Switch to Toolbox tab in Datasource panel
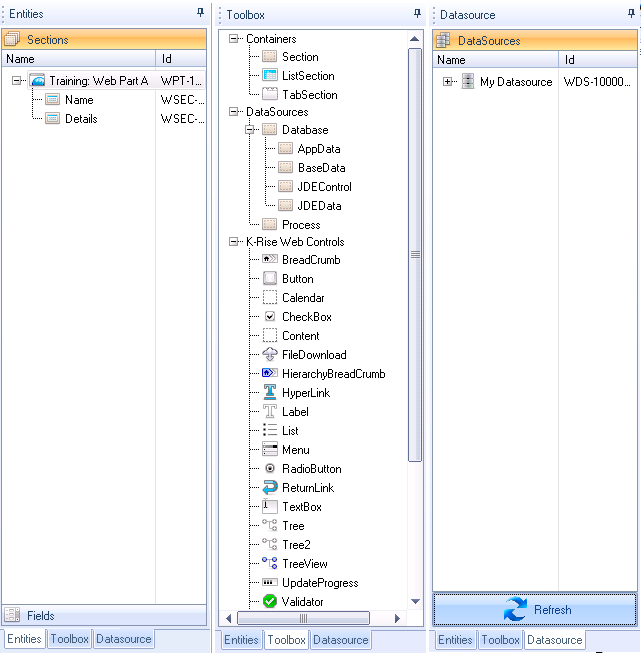The image size is (641, 653). click(x=500, y=640)
